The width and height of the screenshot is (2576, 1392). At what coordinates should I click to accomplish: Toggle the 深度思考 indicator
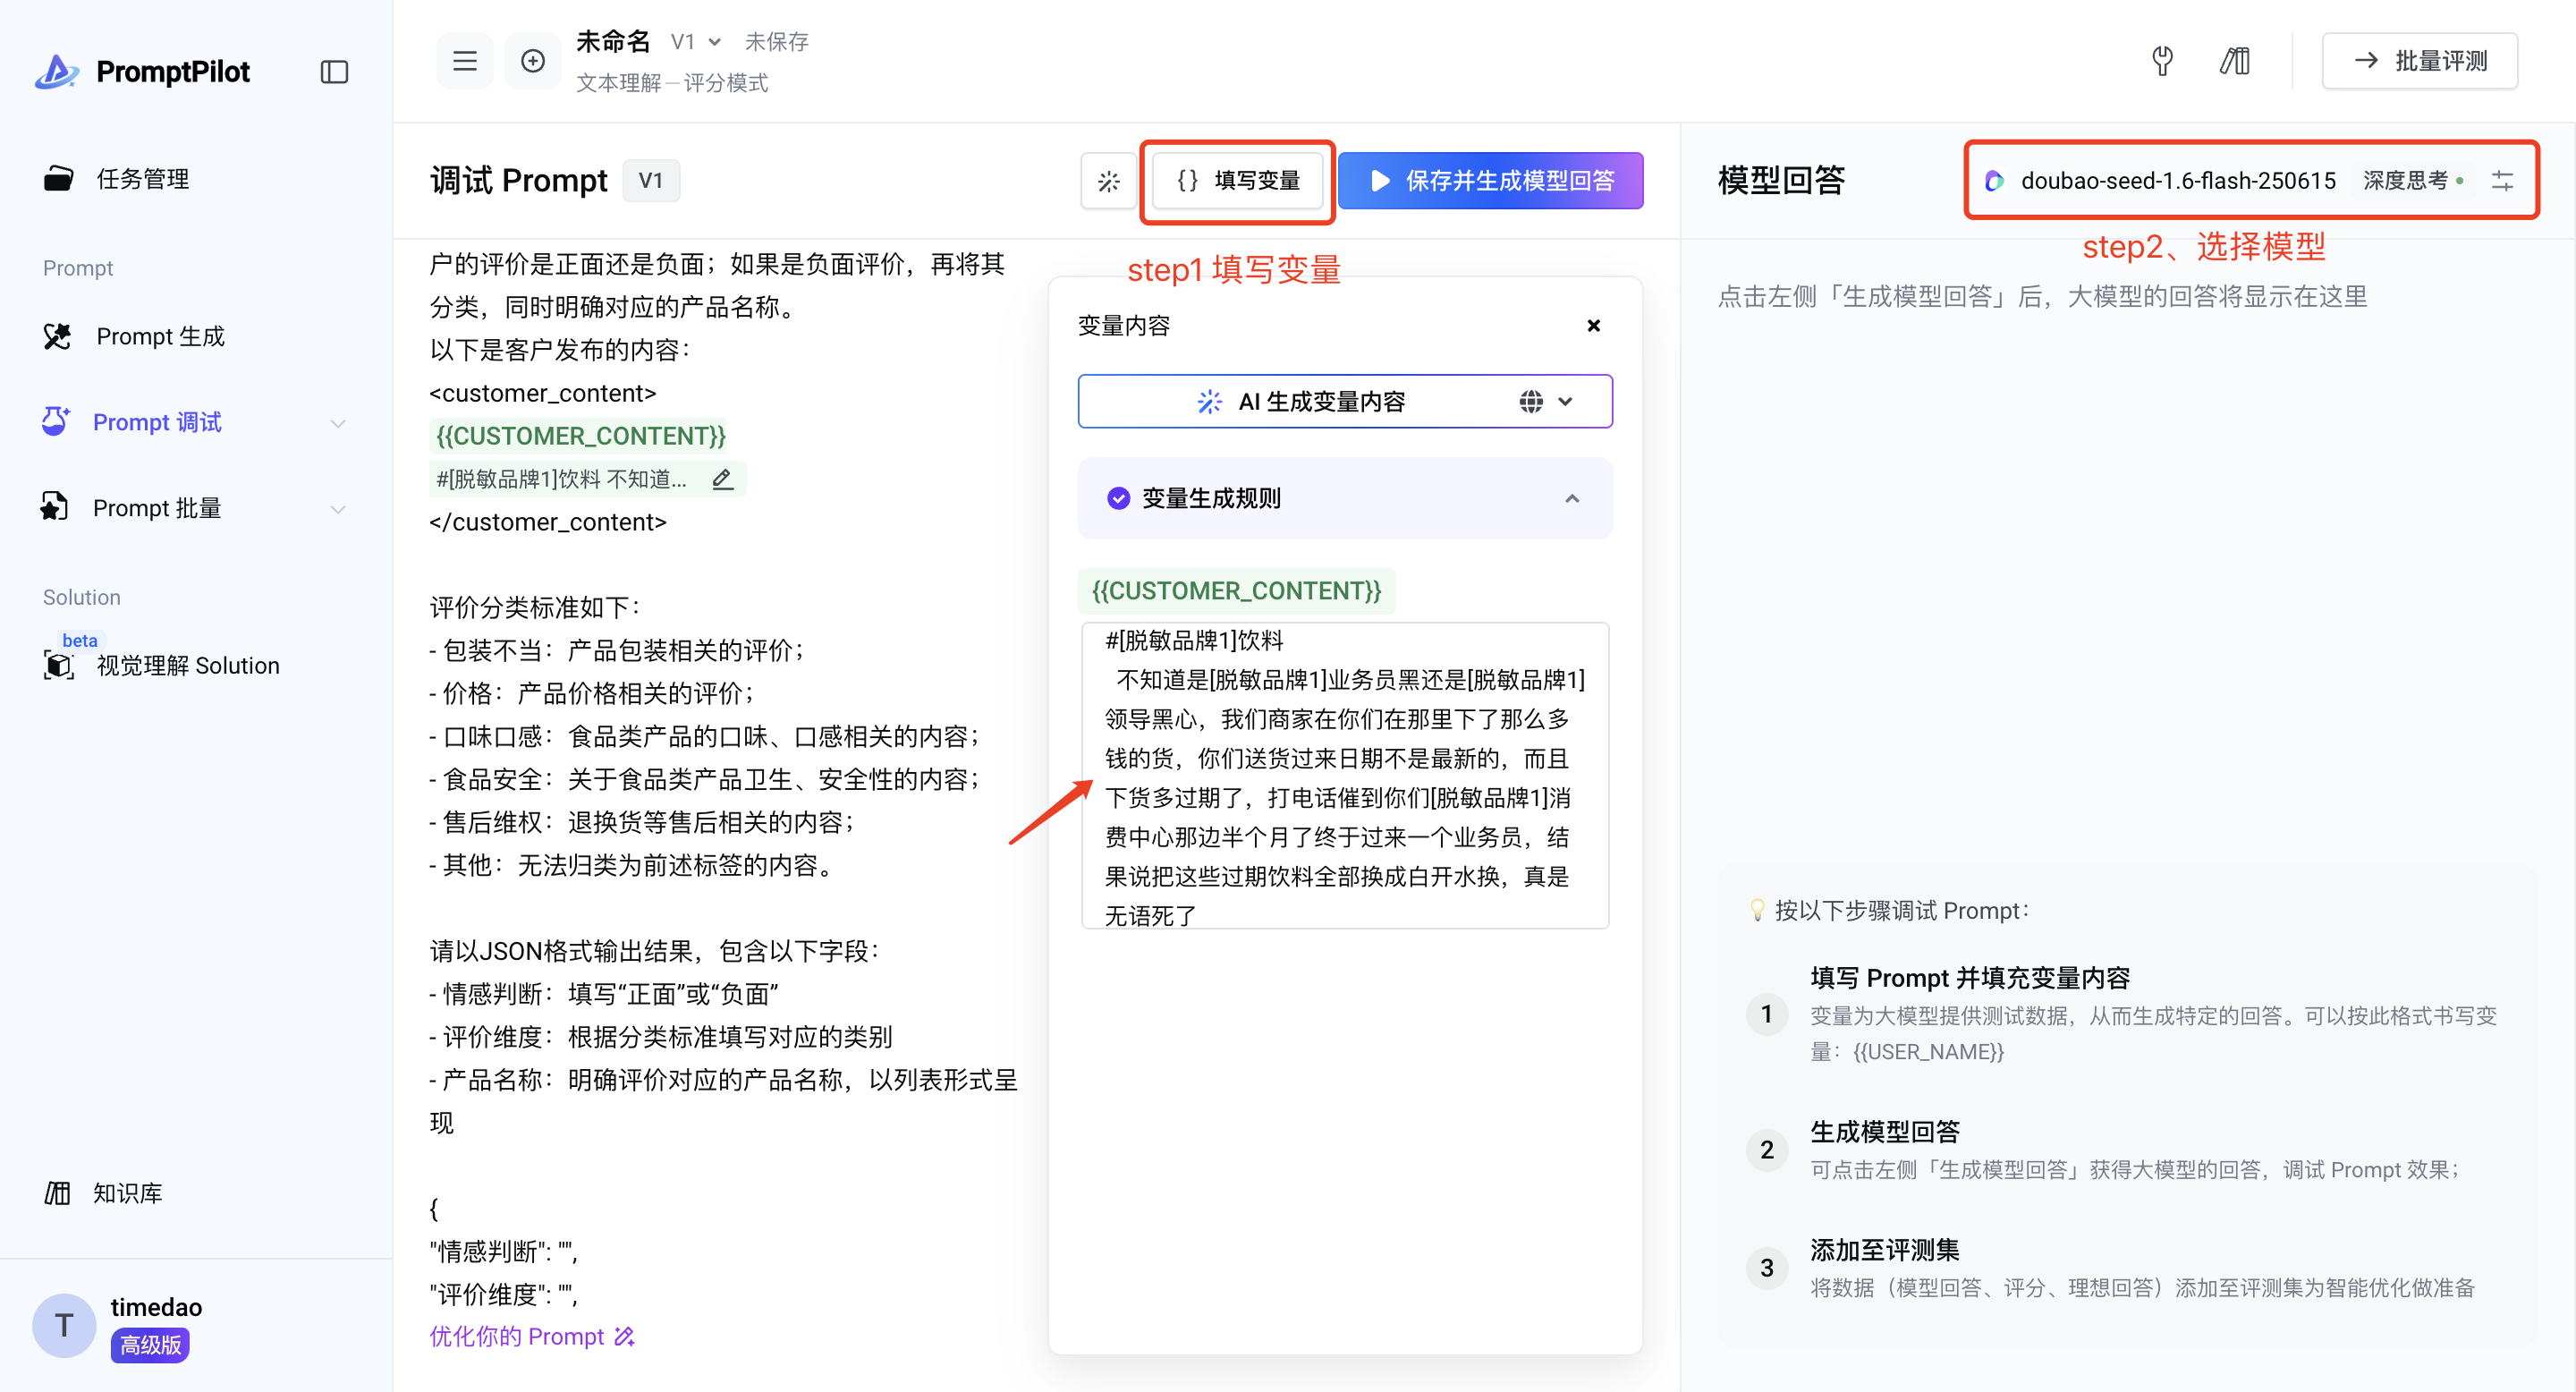pos(2412,181)
